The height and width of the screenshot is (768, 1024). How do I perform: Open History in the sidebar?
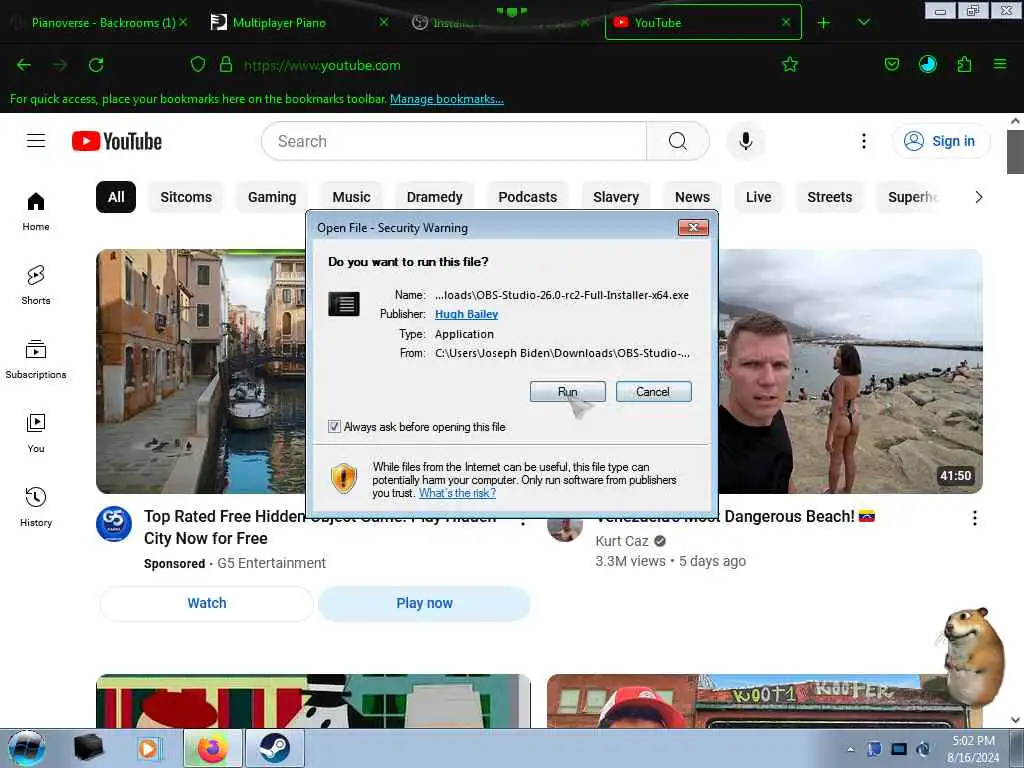click(36, 507)
